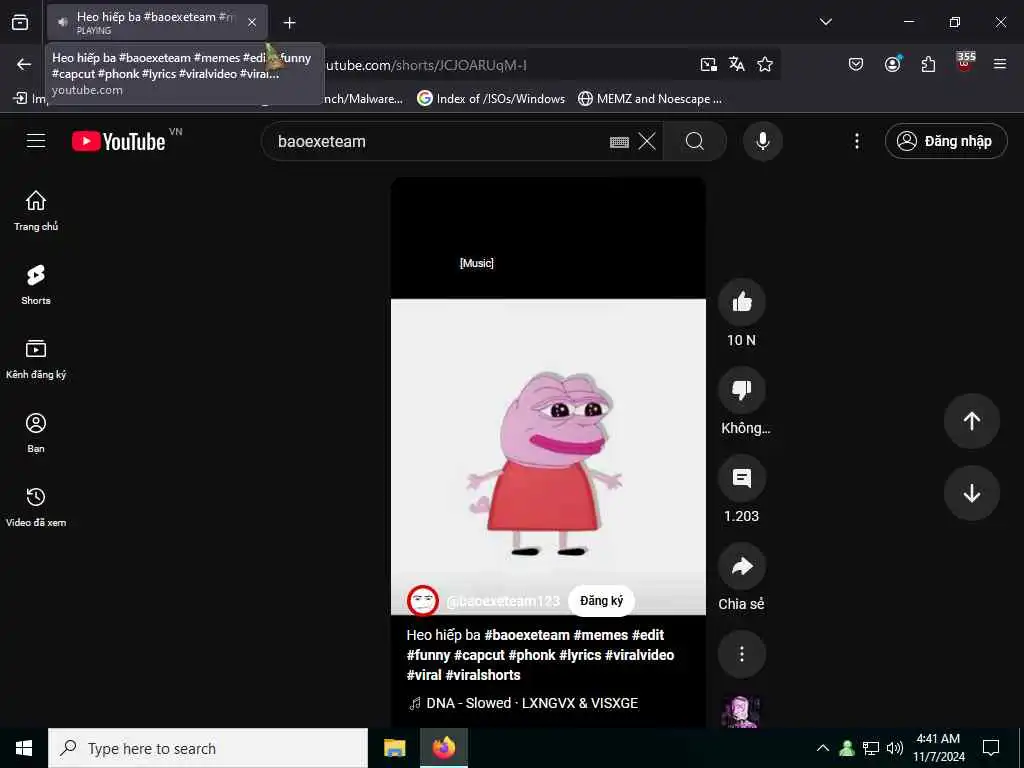Bookmark the page with the star icon

[x=765, y=64]
